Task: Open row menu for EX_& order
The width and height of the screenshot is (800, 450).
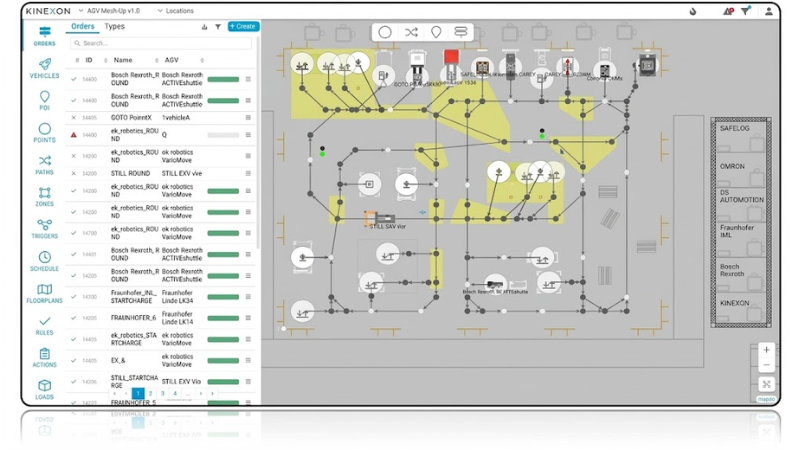Action: pos(248,361)
